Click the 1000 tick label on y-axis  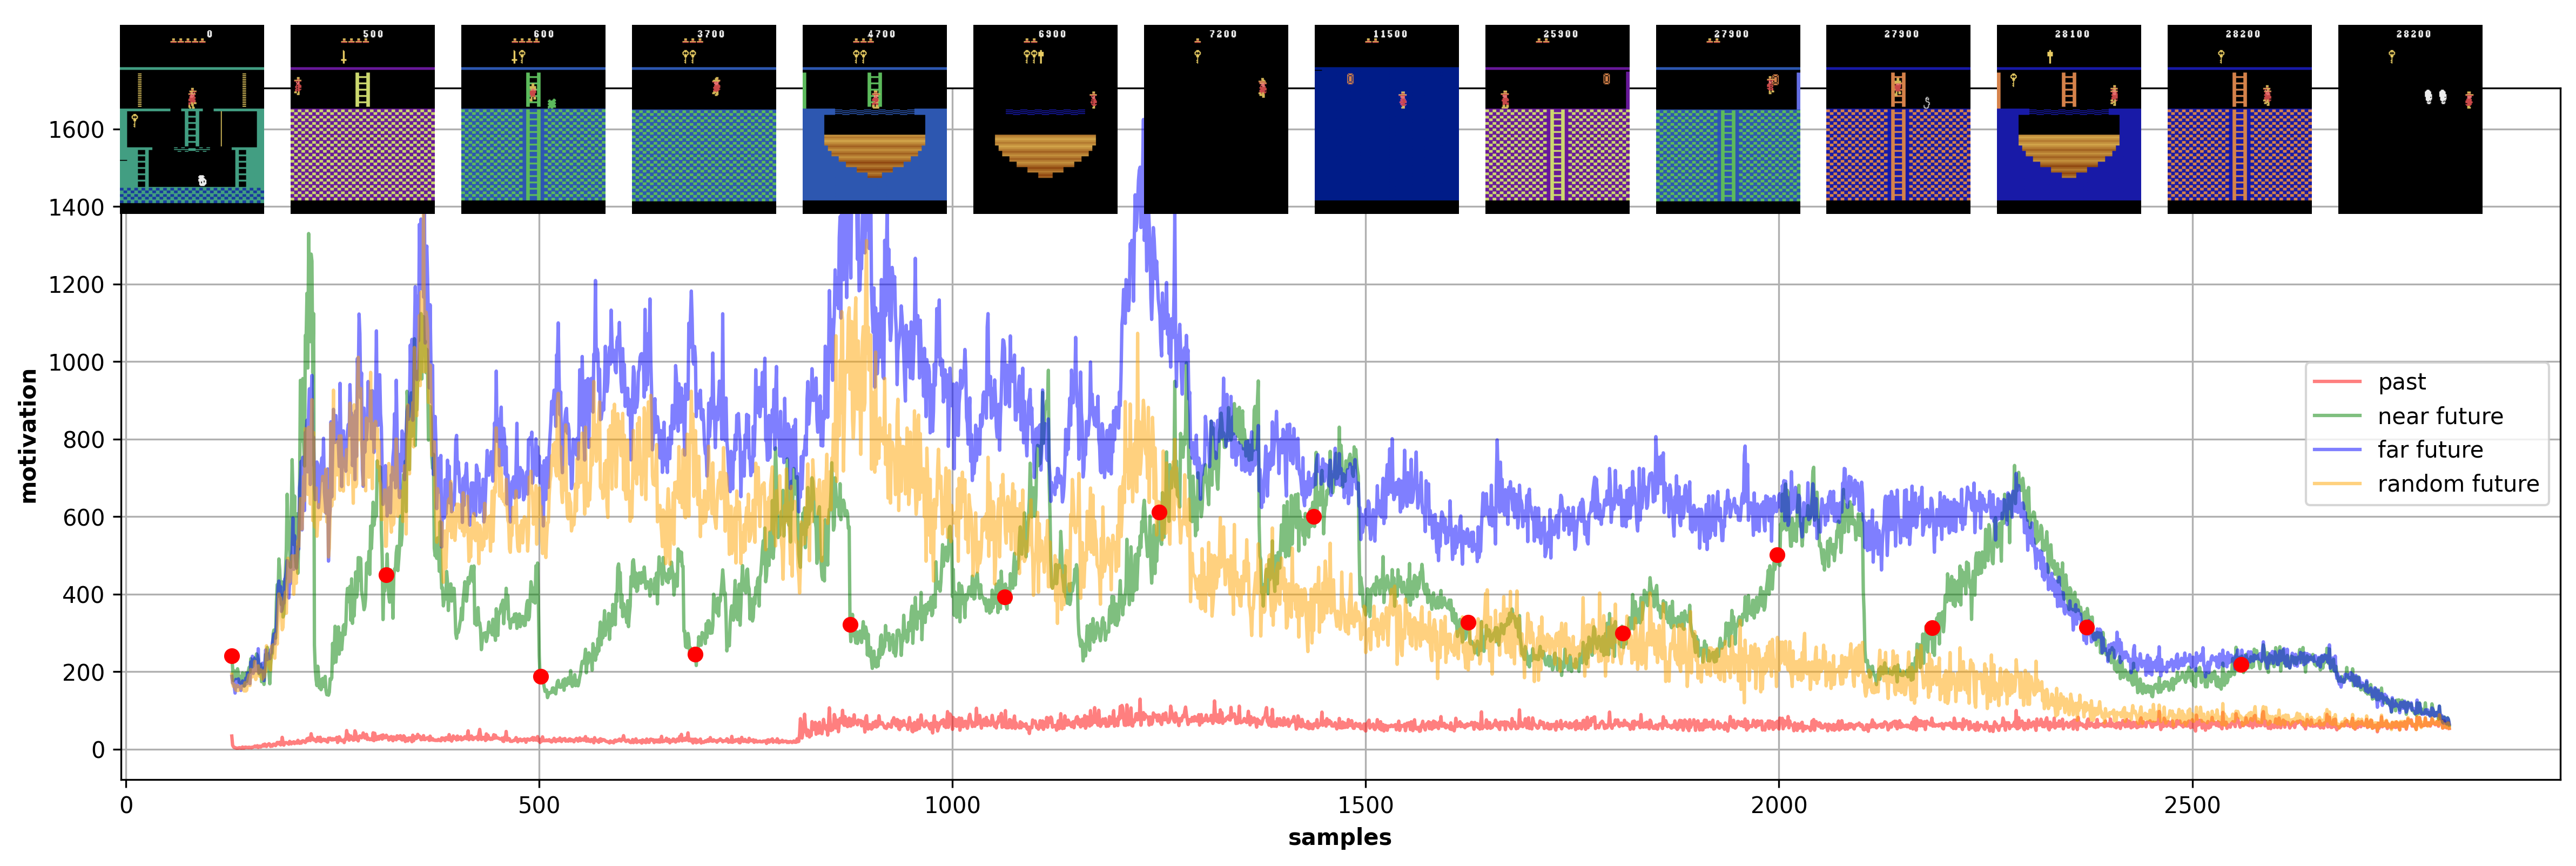[x=76, y=363]
